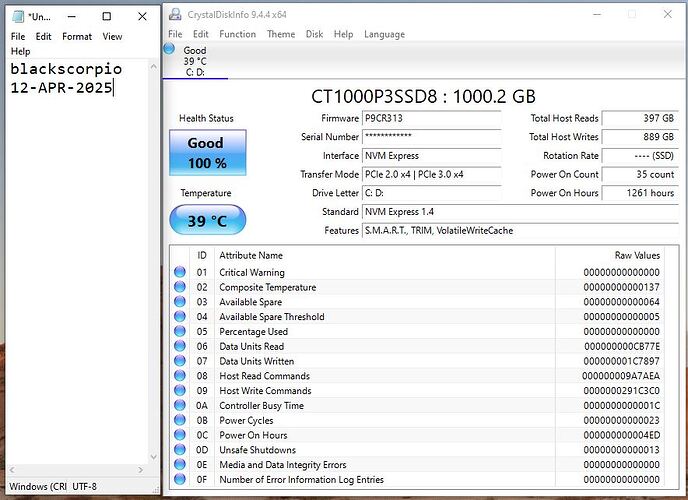
Task: Click status orb for Controller Busy Time
Action: (180, 405)
